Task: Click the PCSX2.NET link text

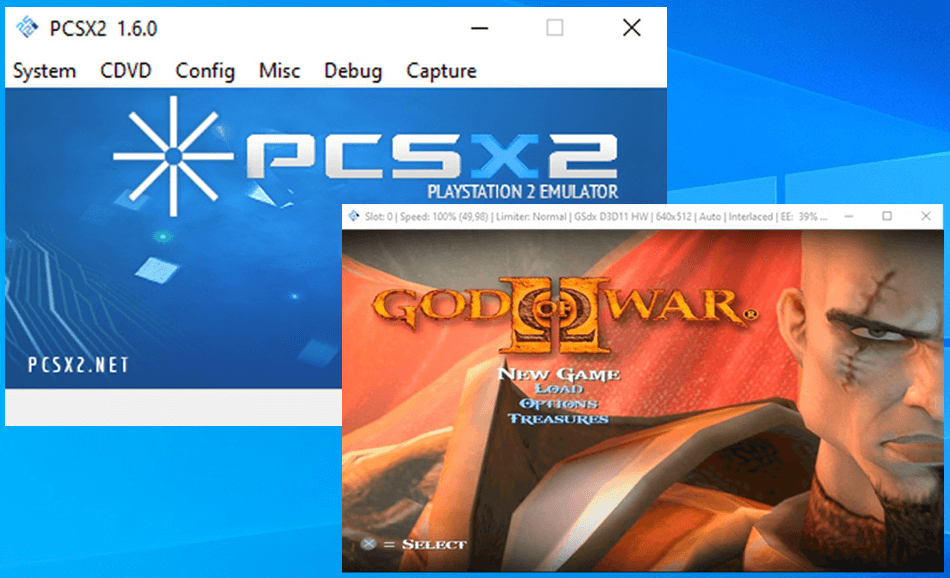Action: coord(78,365)
